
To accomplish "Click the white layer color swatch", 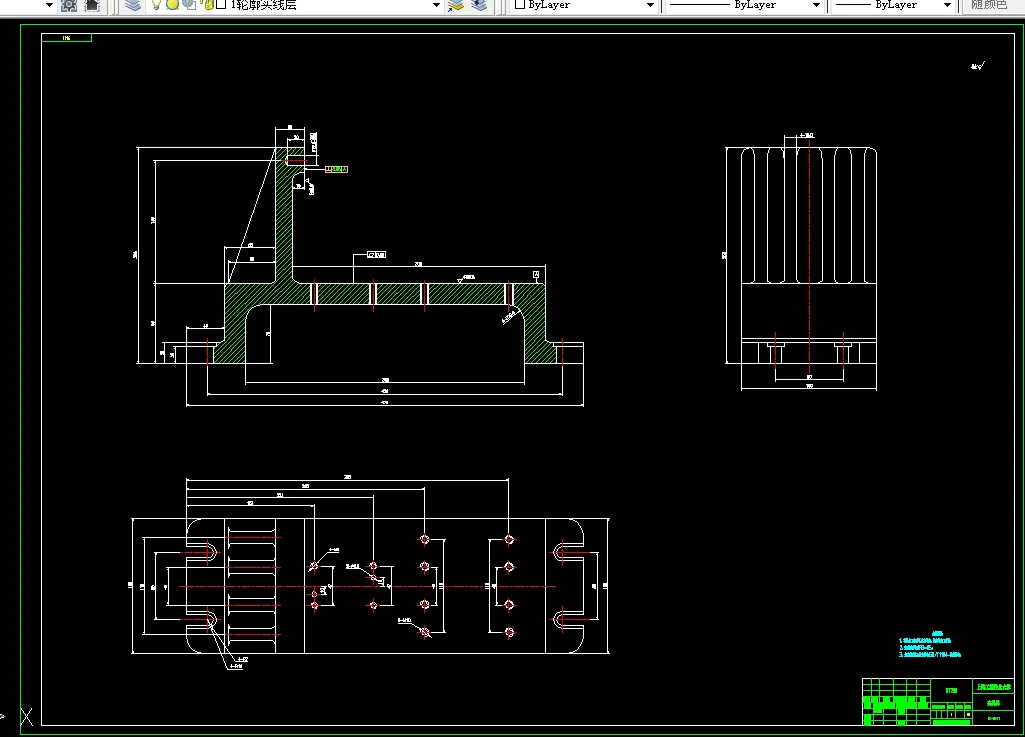I will tap(221, 5).
